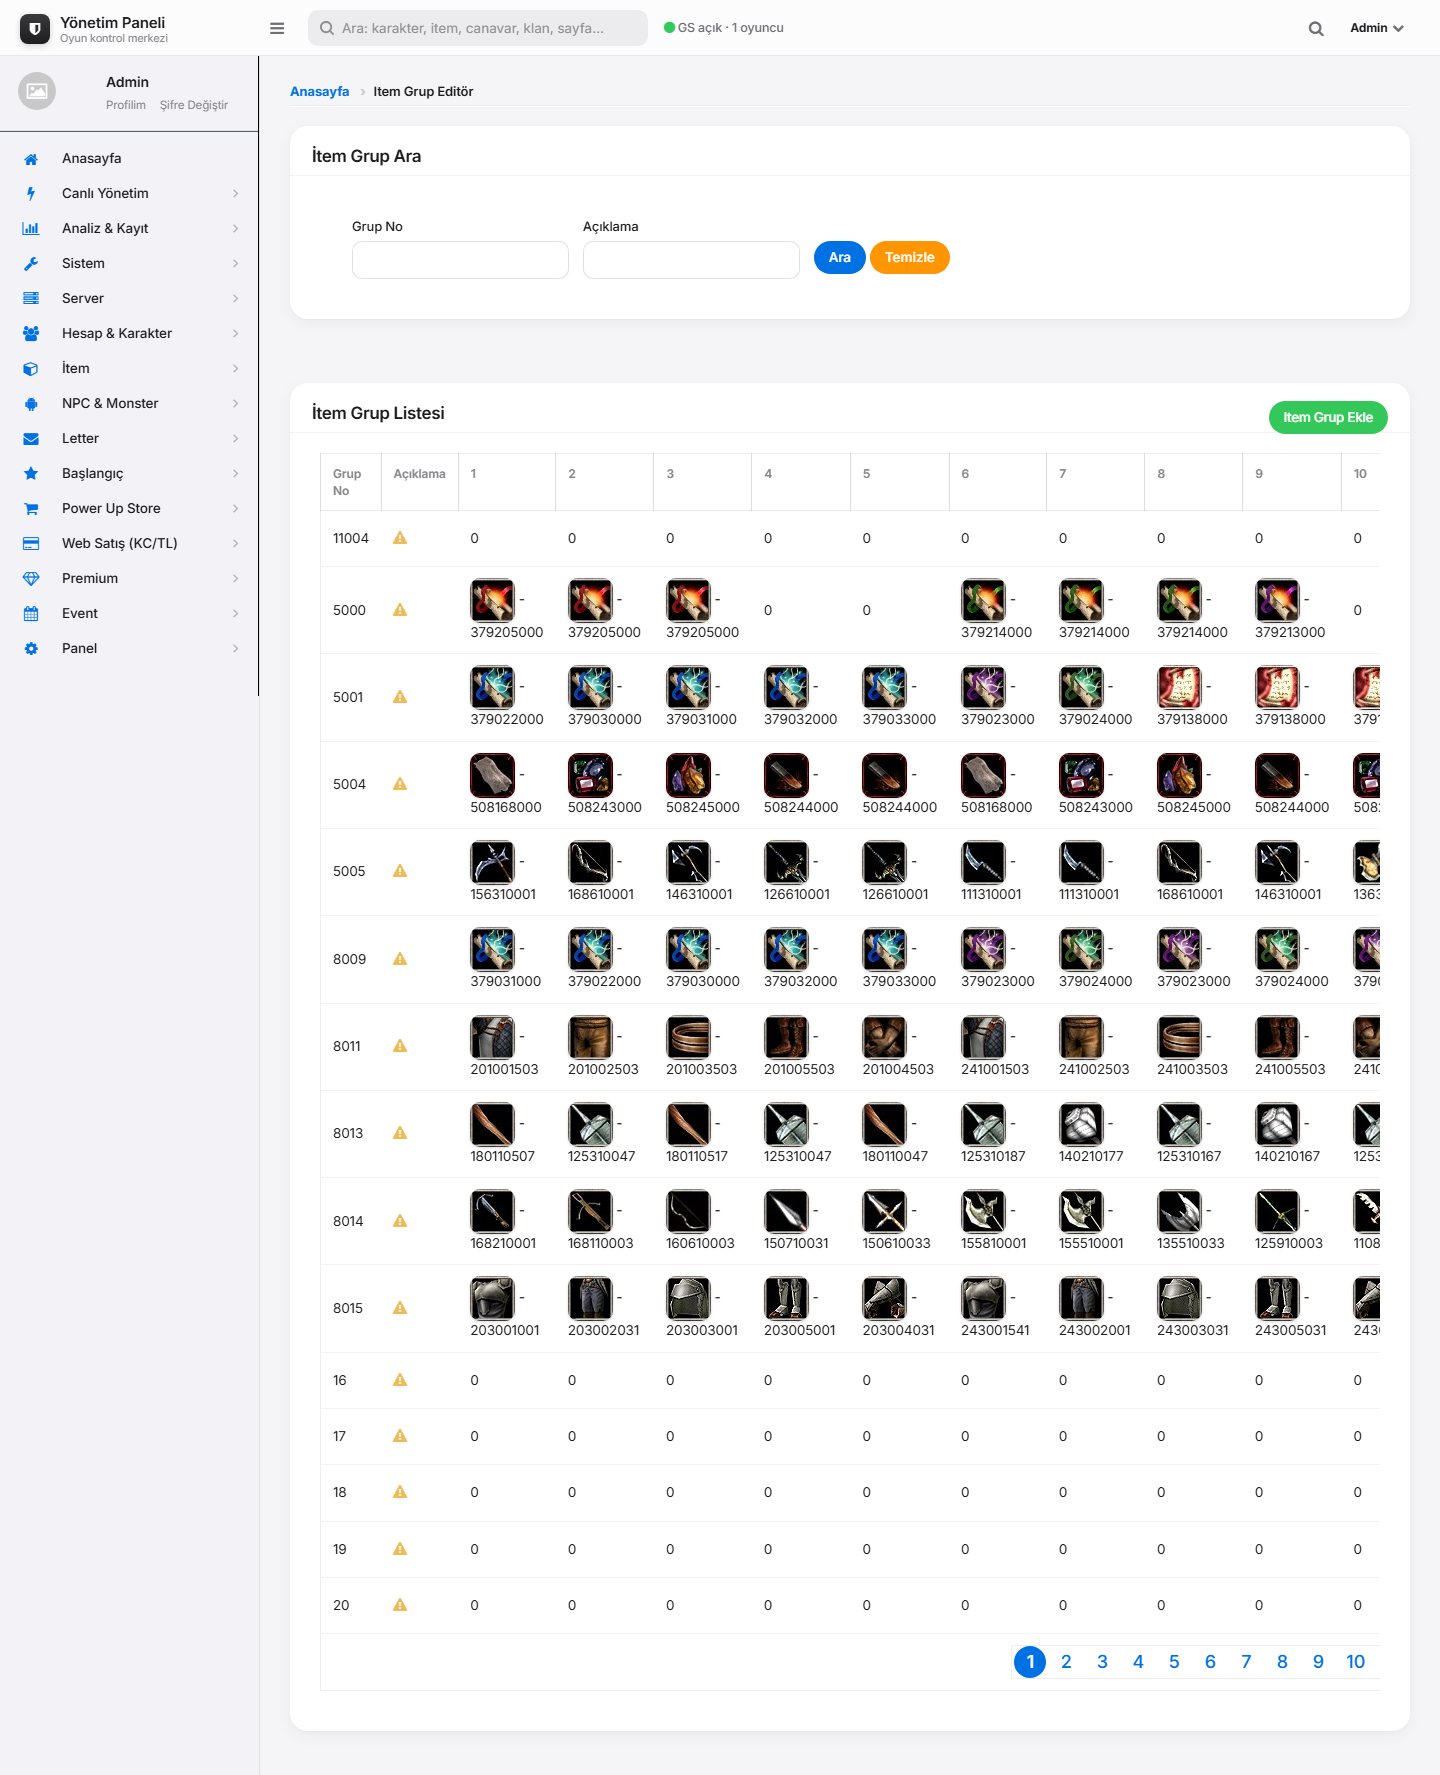The height and width of the screenshot is (1775, 1440).
Task: Open the Web Satış (KC/TL) menu item
Action: tap(129, 544)
